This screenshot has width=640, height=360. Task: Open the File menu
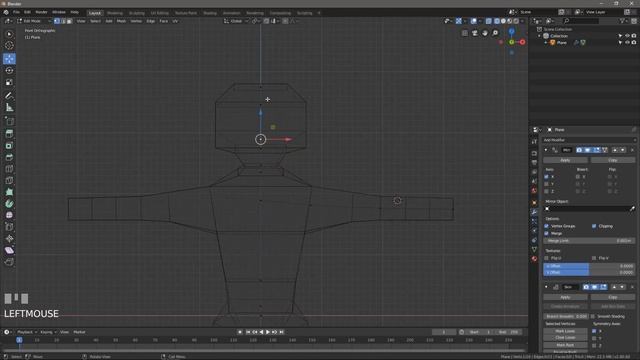[16, 12]
